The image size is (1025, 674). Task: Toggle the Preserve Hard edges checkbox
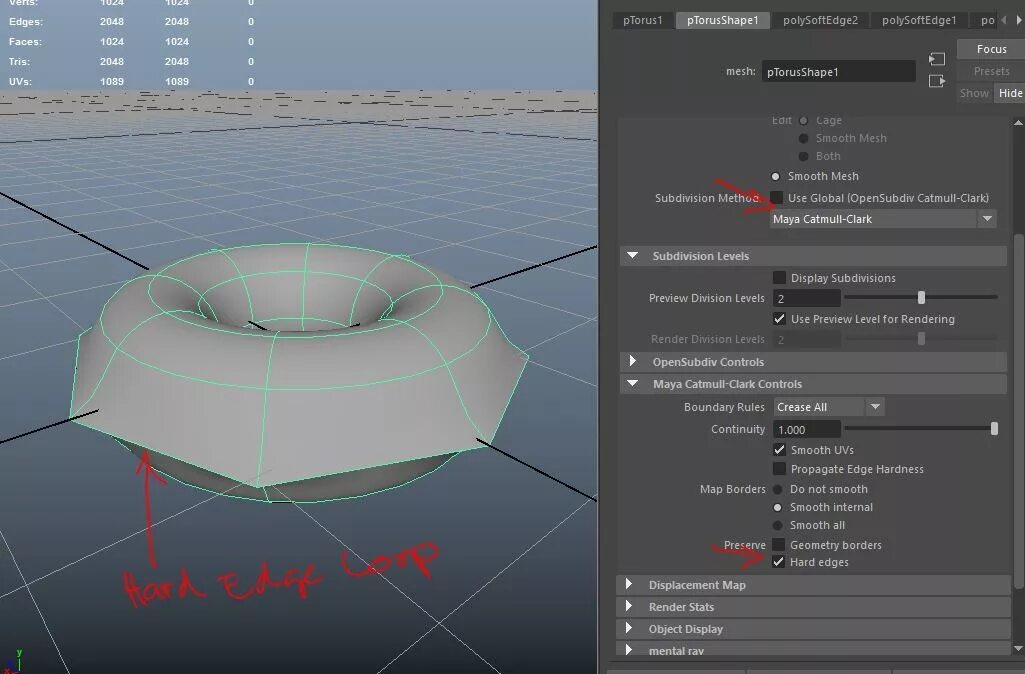pos(779,562)
